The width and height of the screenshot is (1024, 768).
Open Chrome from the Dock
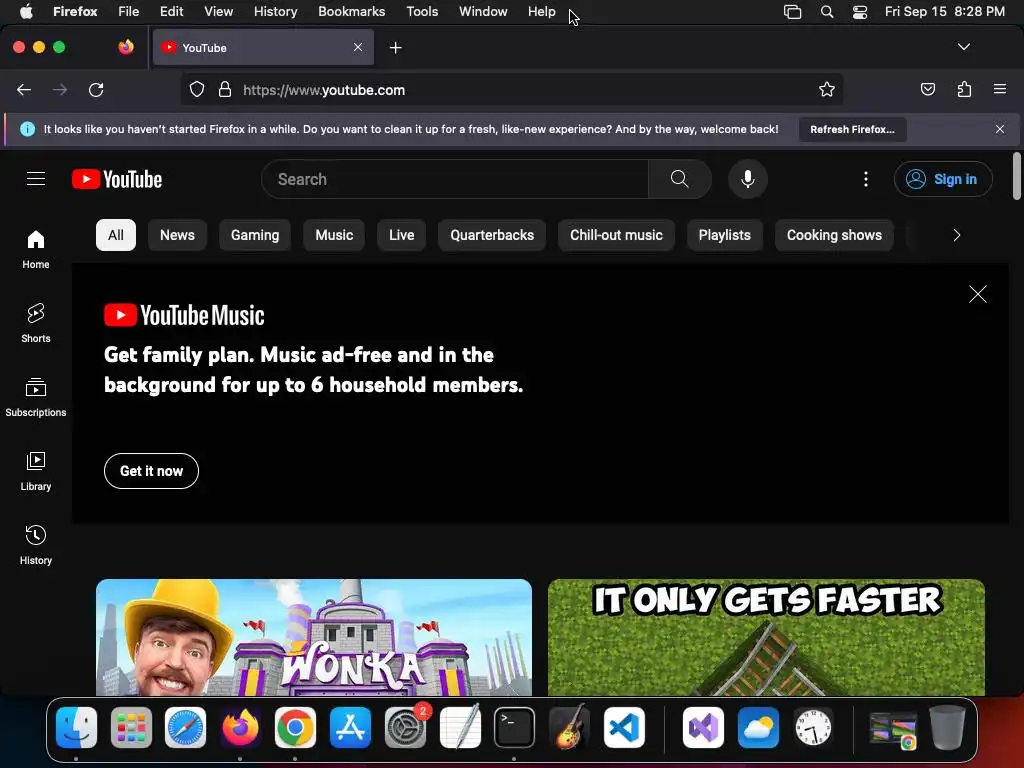click(x=295, y=728)
